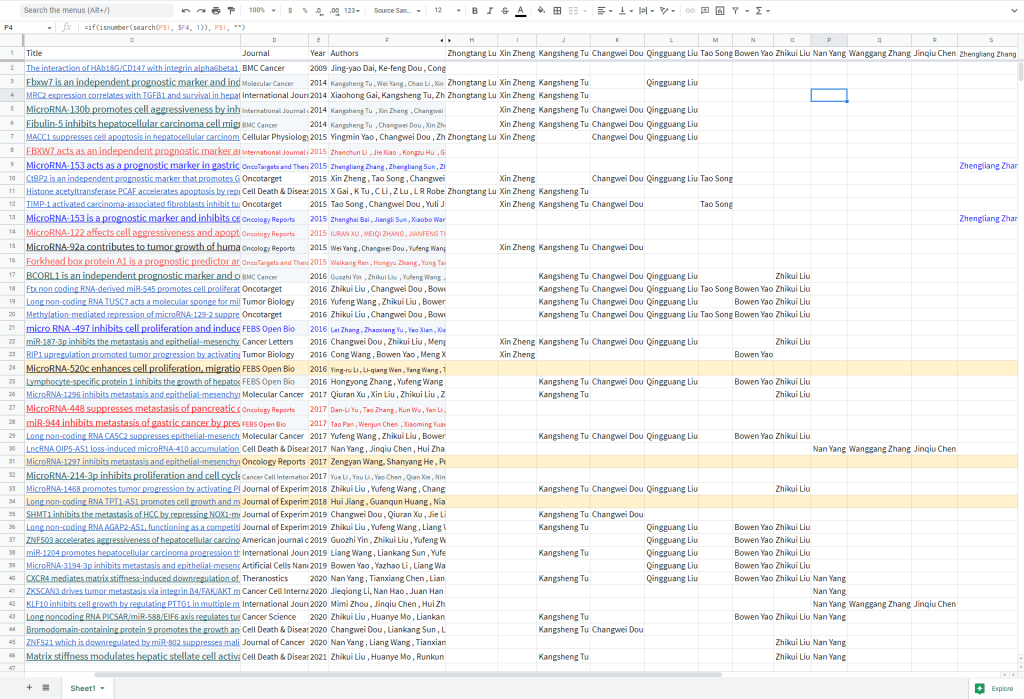Open the Source Sans font dropdown

point(396,10)
